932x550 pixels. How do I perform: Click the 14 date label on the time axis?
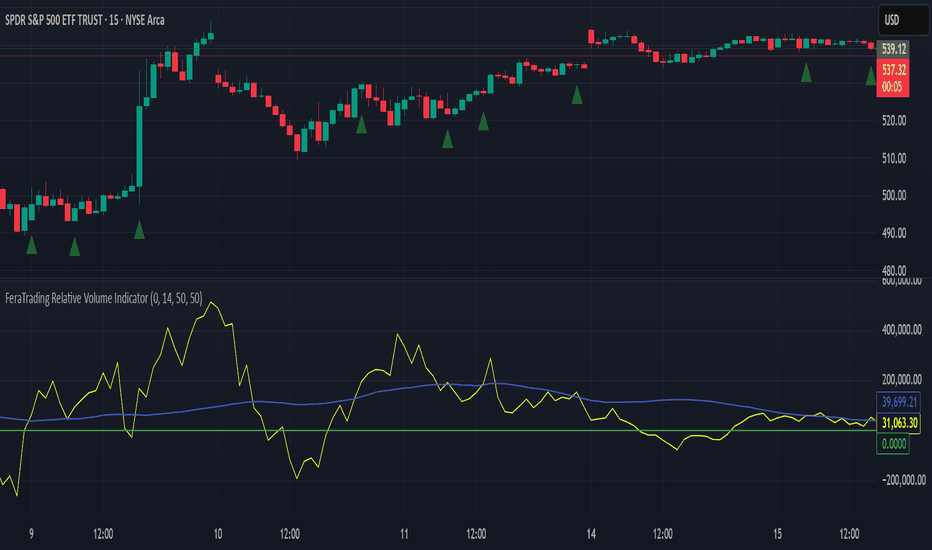click(591, 534)
